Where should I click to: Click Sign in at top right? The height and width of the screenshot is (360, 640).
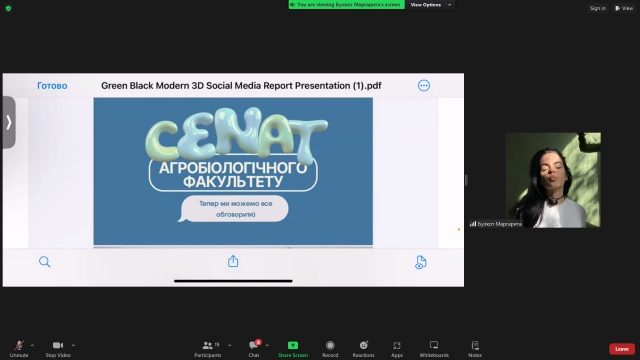[598, 8]
